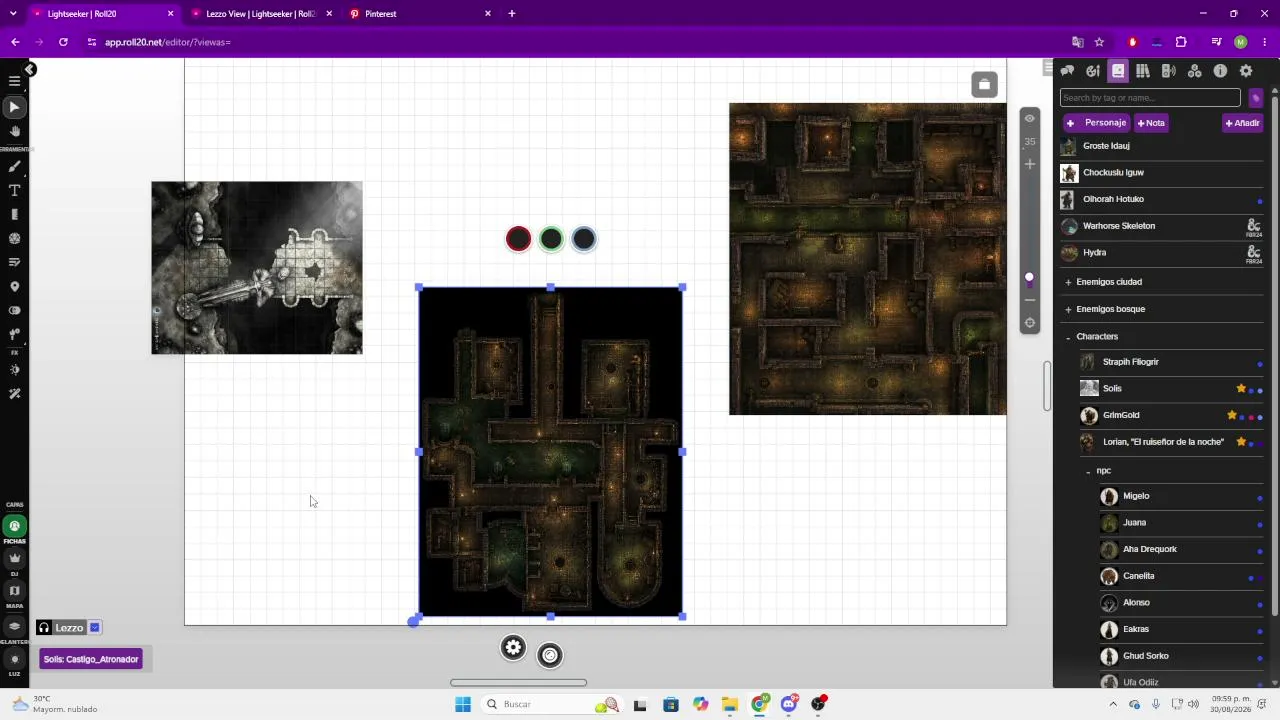Switch to the DJ crown layer
This screenshot has height=720, width=1280.
click(x=14, y=558)
